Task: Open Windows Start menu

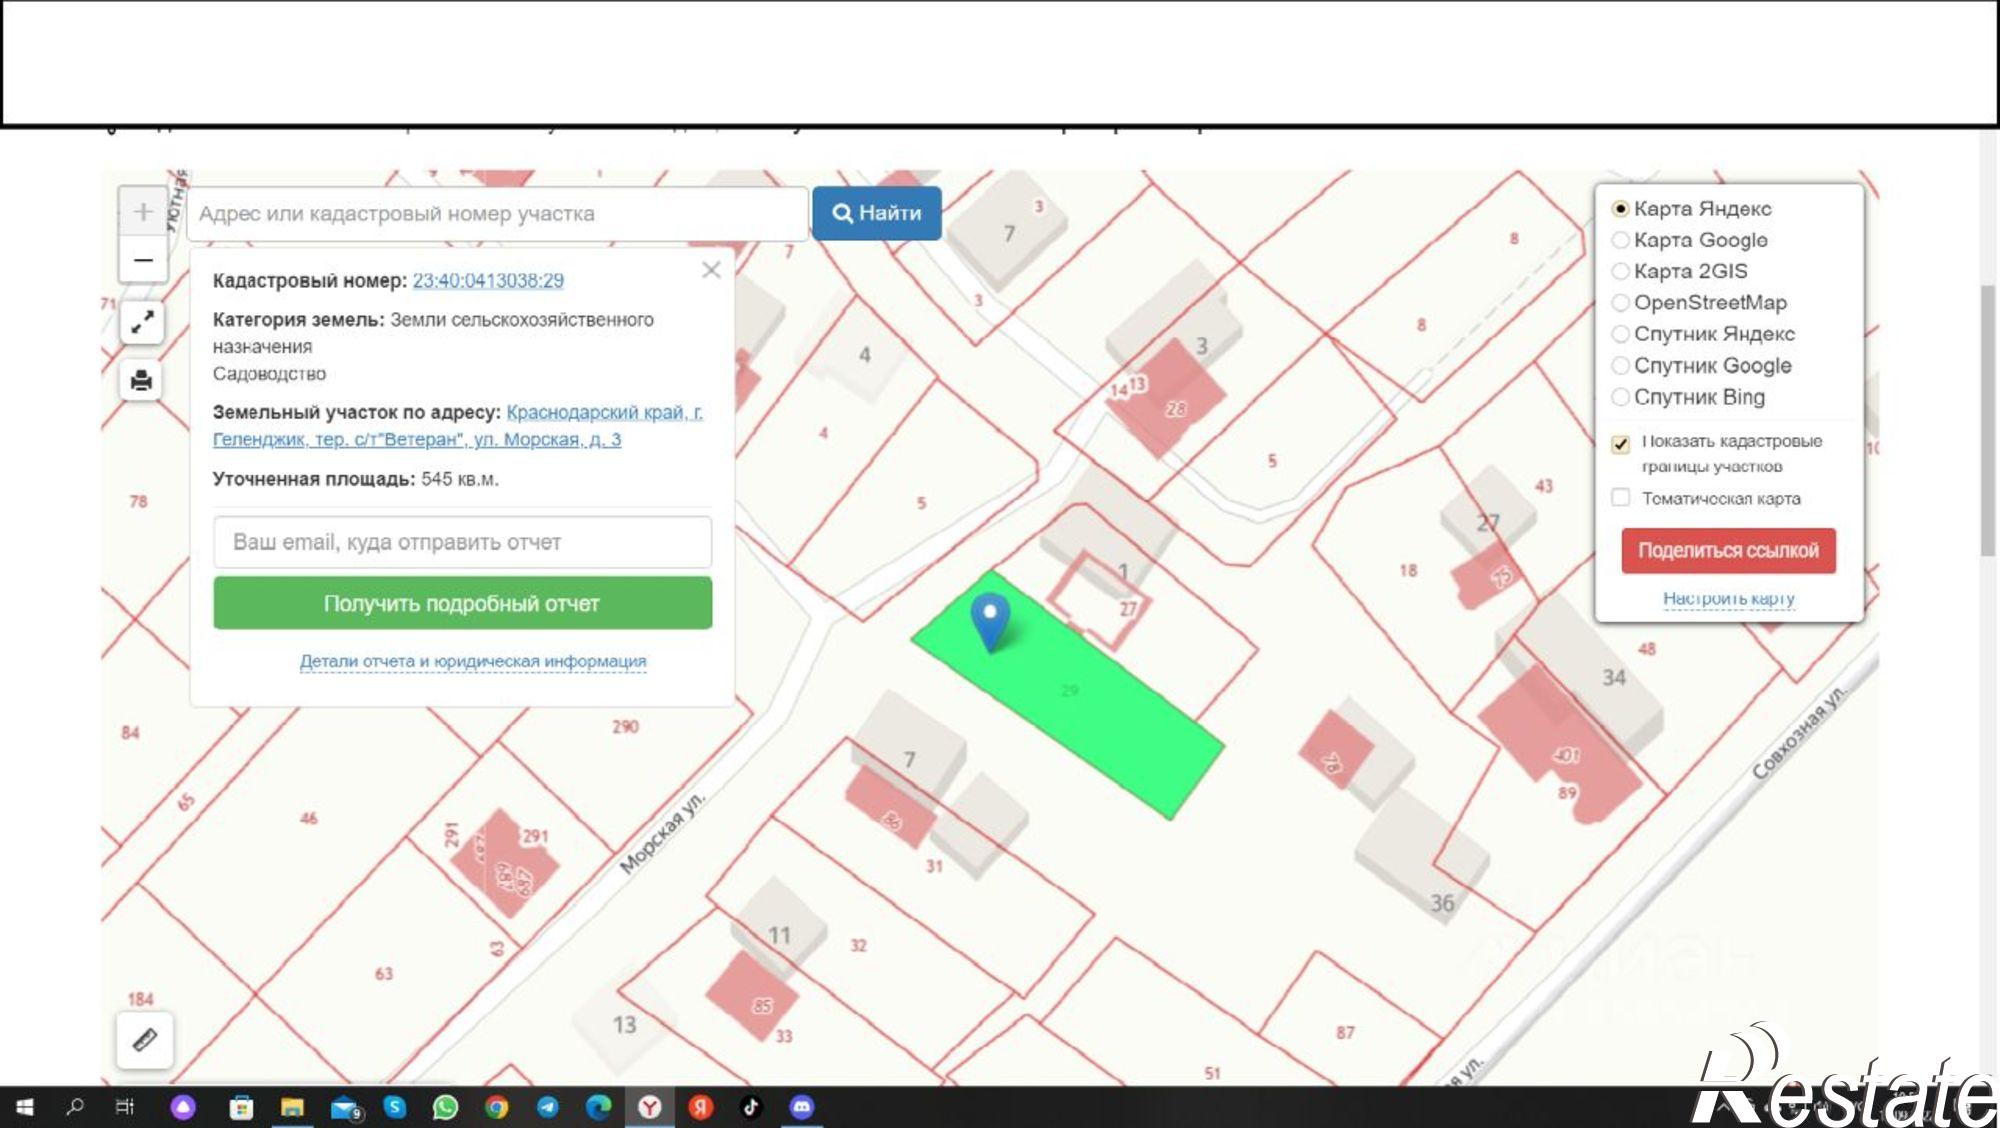Action: click(x=24, y=1107)
